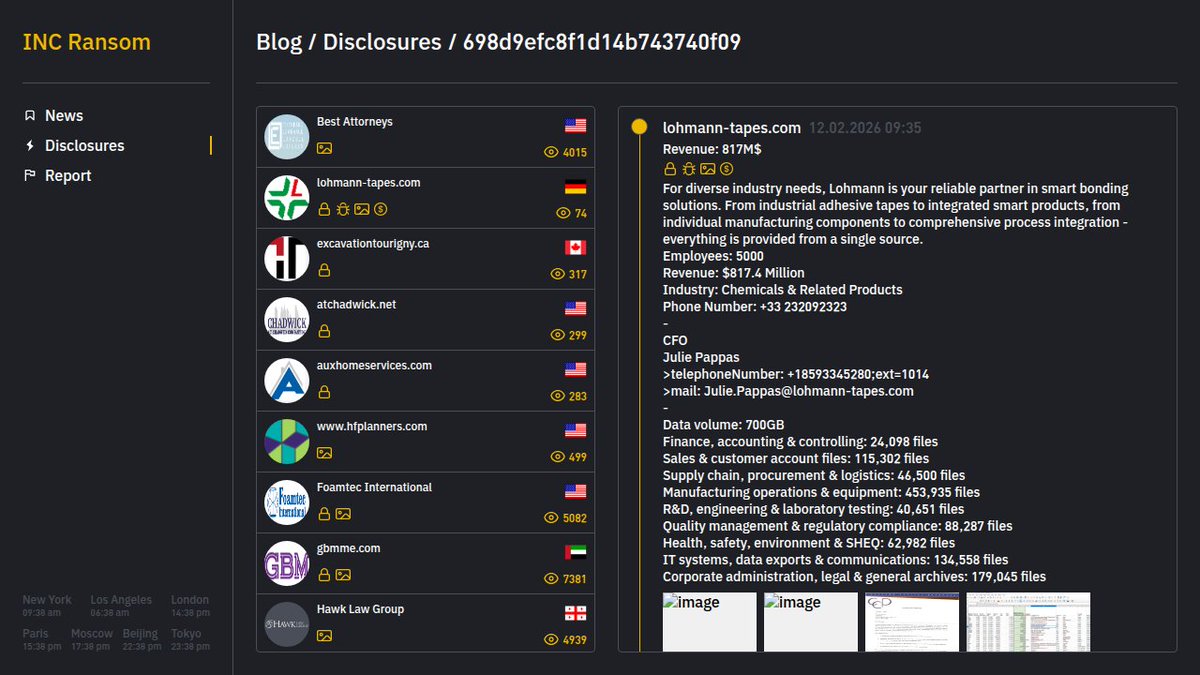The image size is (1200, 675).
Task: Click the flag icon beside Report
Action: tap(30, 176)
